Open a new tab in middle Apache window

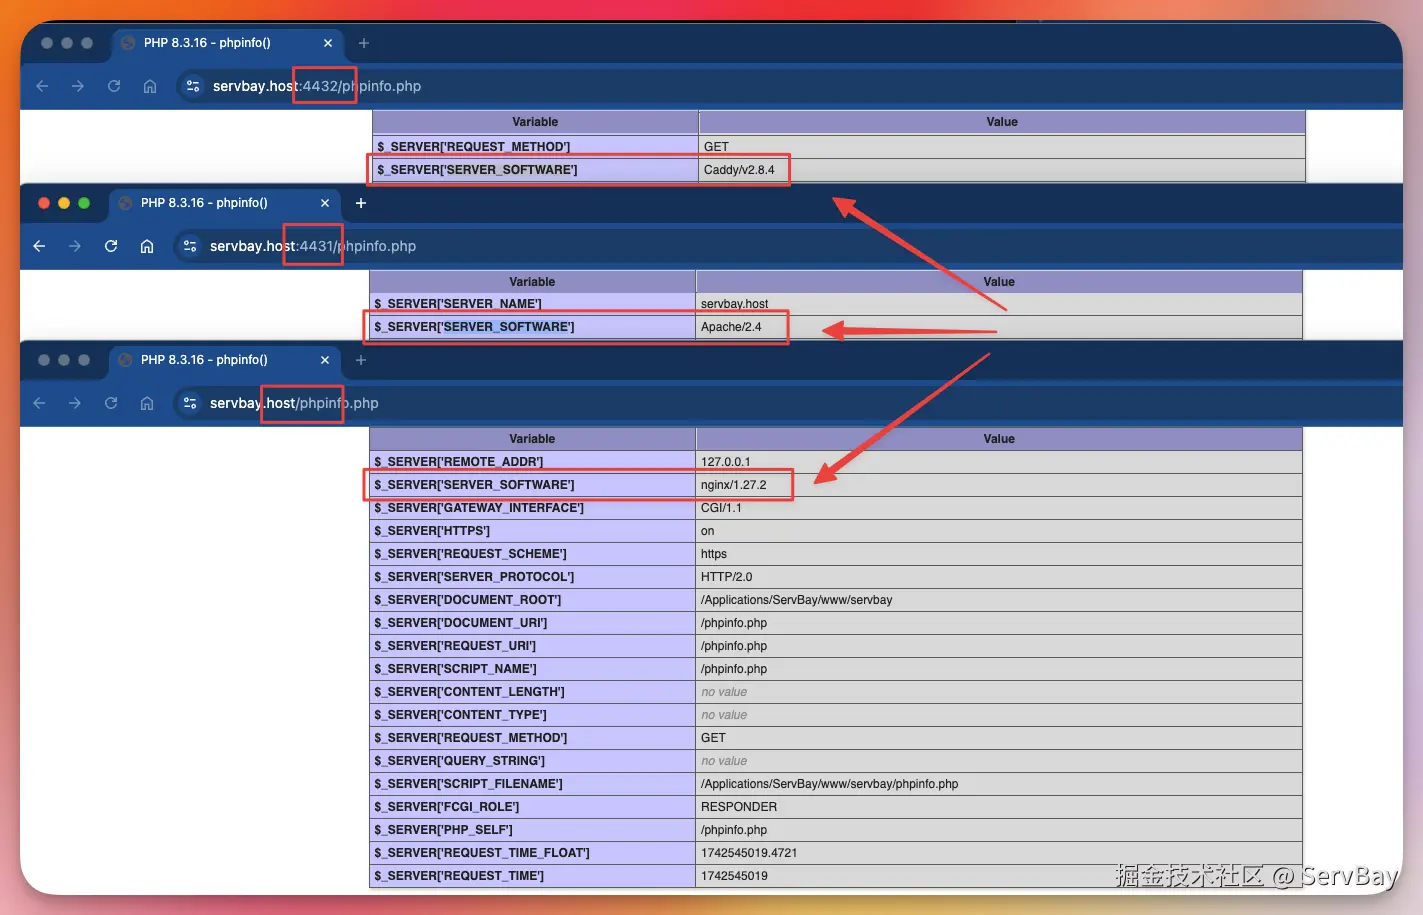click(x=361, y=203)
